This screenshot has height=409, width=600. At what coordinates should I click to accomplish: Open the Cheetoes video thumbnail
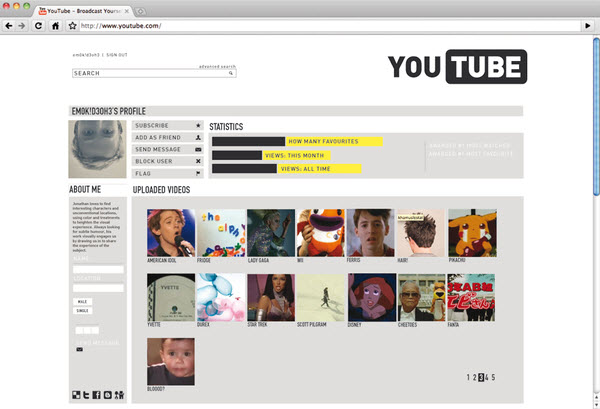[x=422, y=297]
